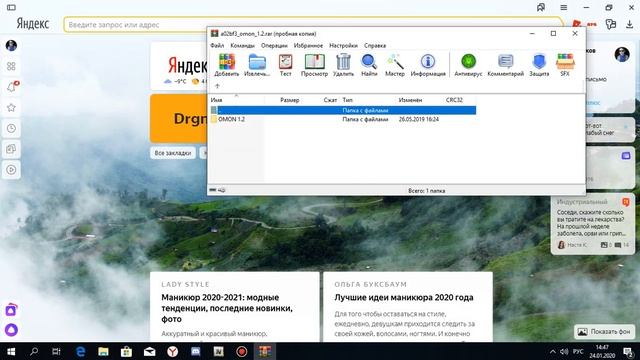
Task: Sort by the CRC32 column header
Action: [454, 100]
